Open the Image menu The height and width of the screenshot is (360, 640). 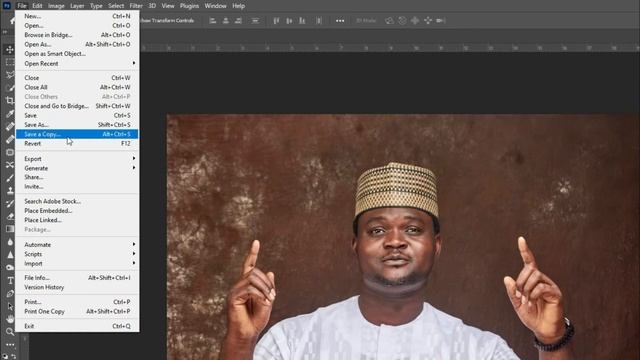click(x=56, y=6)
